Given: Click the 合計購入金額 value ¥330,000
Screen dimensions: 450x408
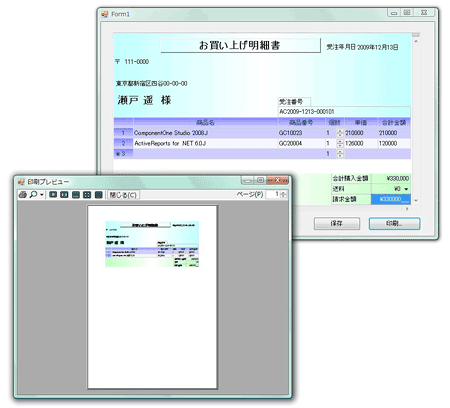Looking at the screenshot, I should pos(391,179).
